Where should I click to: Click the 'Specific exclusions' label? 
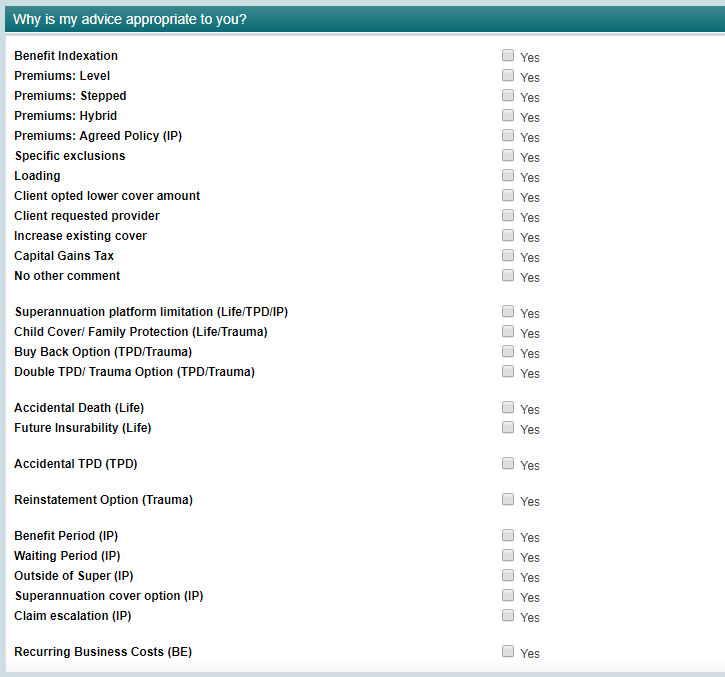[70, 156]
